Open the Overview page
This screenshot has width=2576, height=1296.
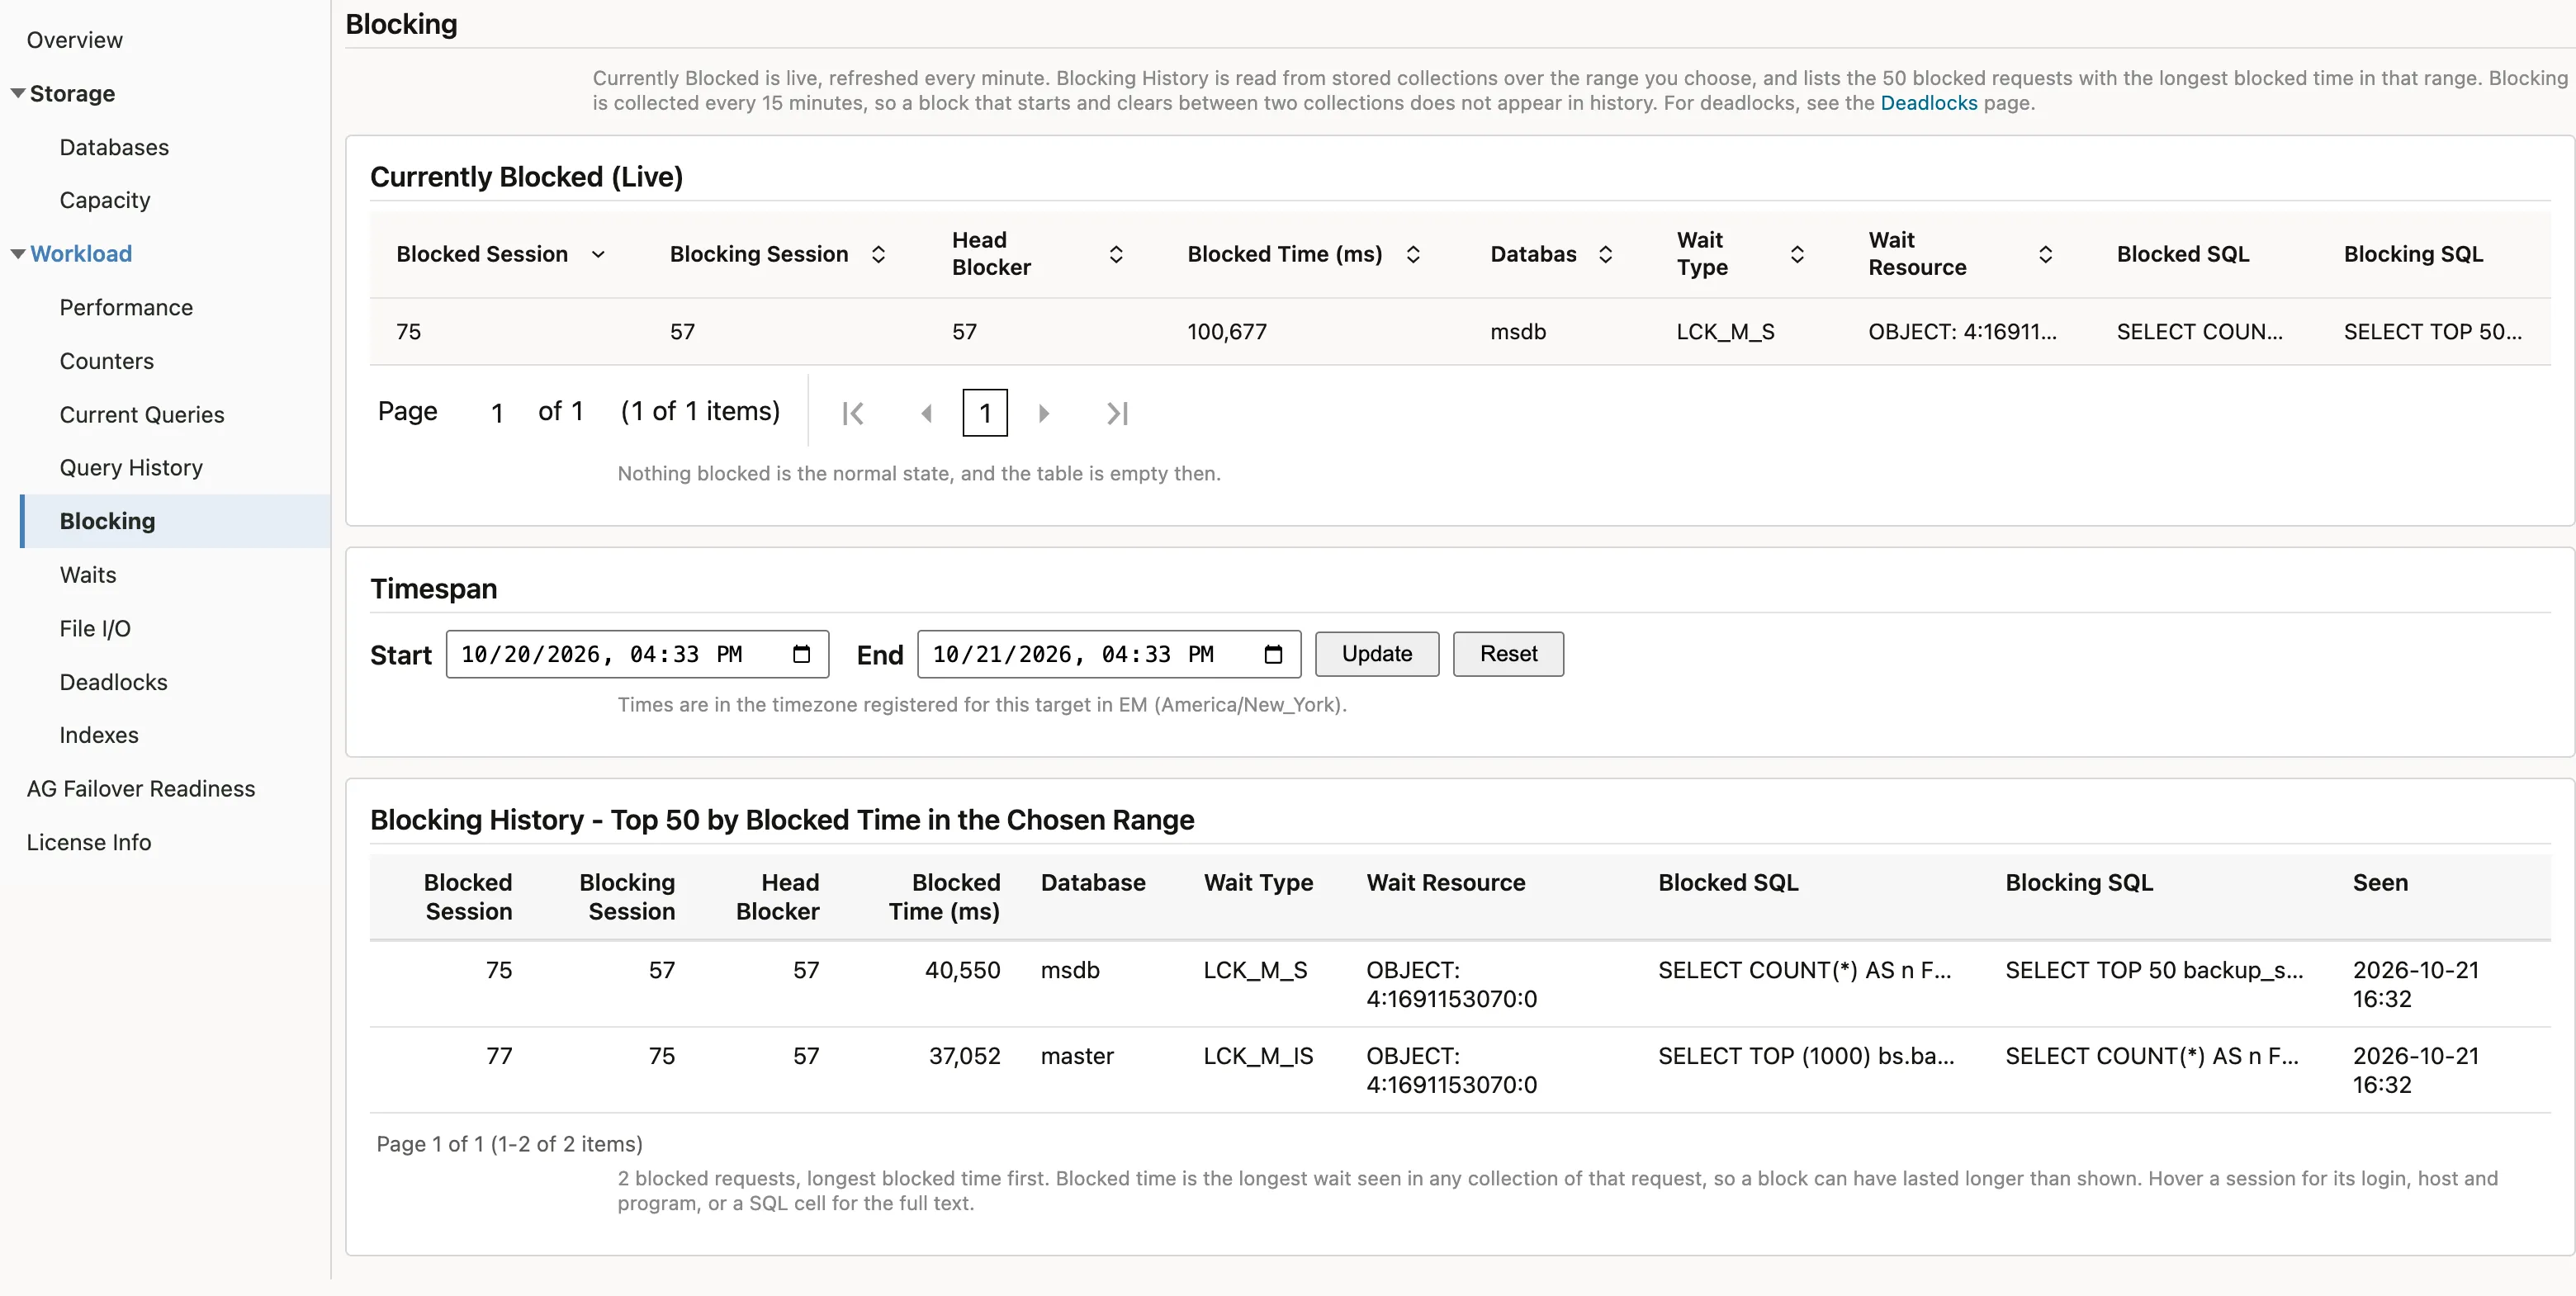(75, 40)
